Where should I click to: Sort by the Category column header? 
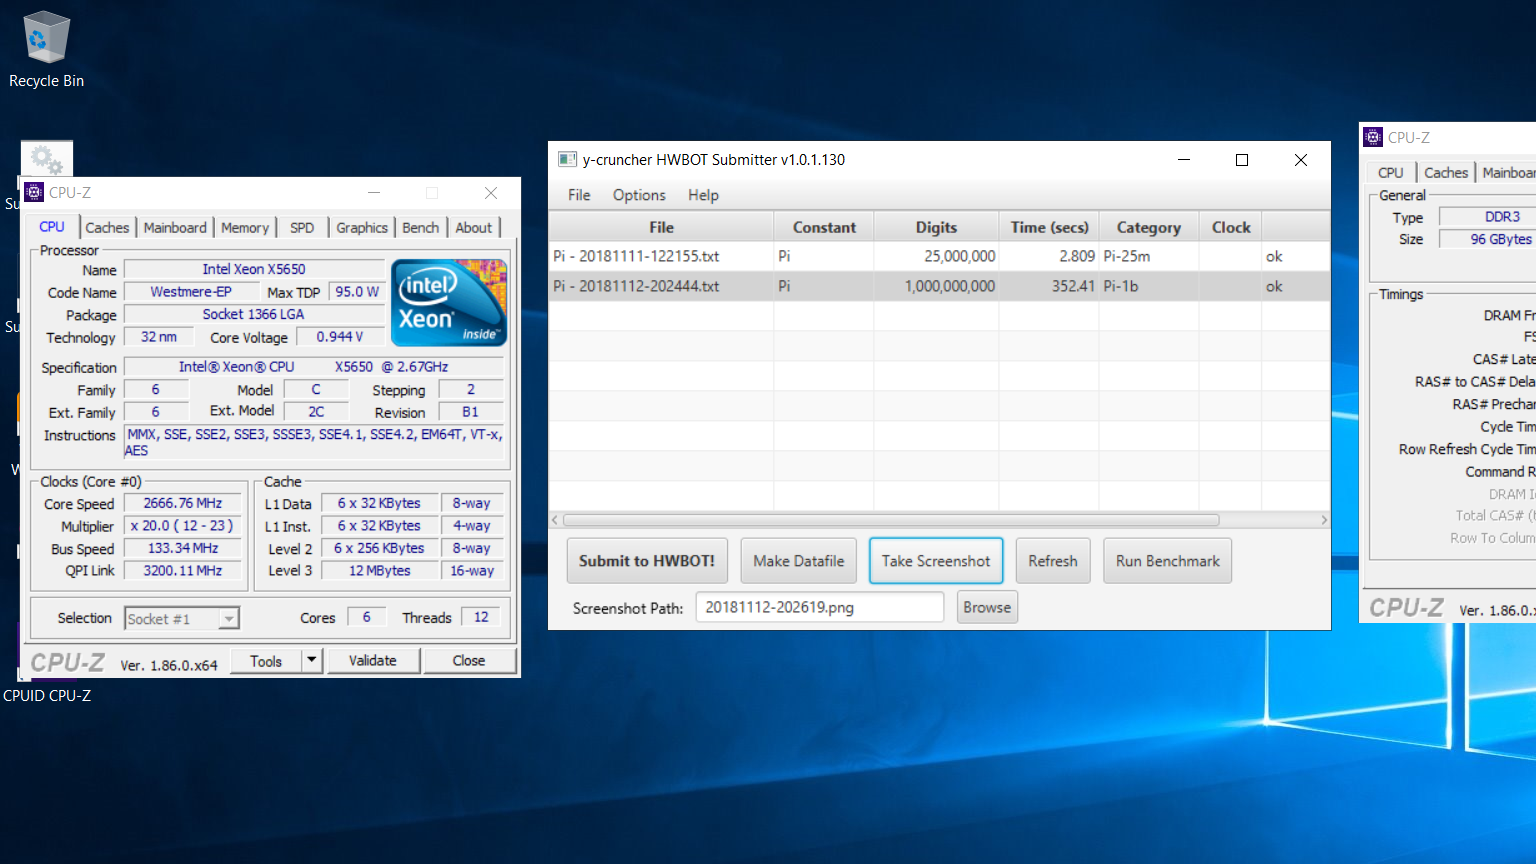[x=1149, y=227]
